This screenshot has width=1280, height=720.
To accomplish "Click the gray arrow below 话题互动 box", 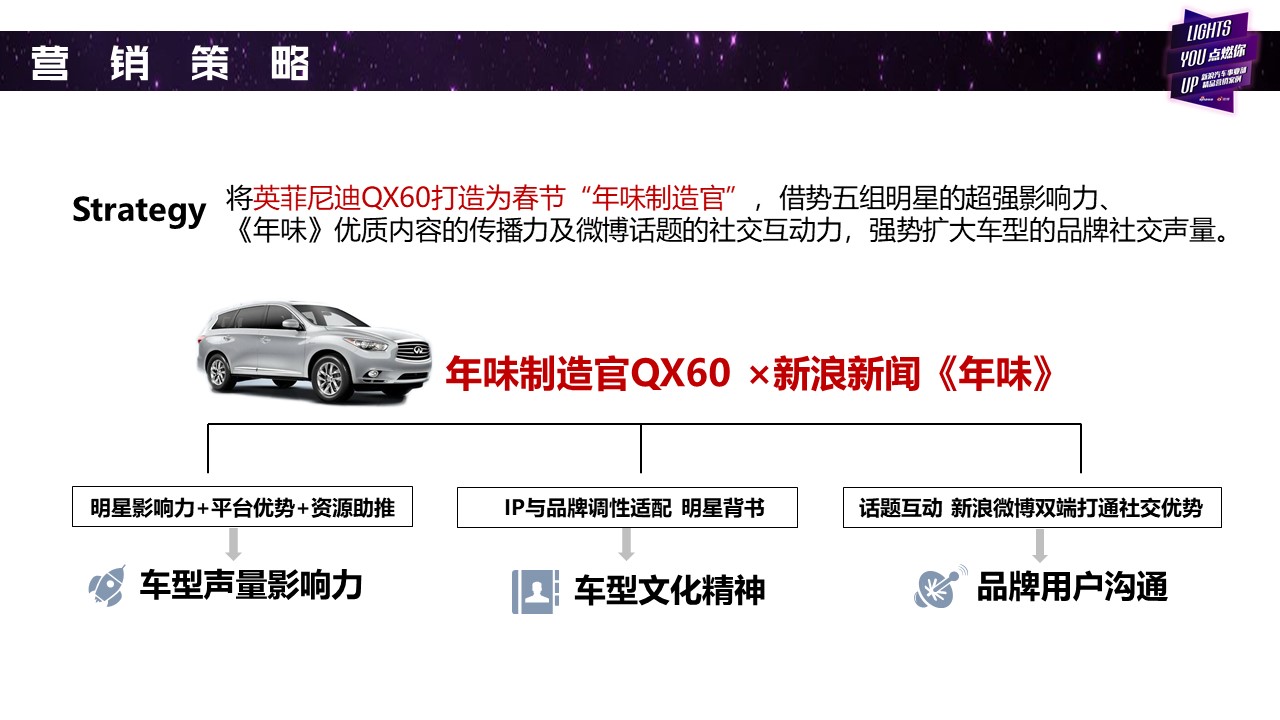I will (x=1040, y=545).
